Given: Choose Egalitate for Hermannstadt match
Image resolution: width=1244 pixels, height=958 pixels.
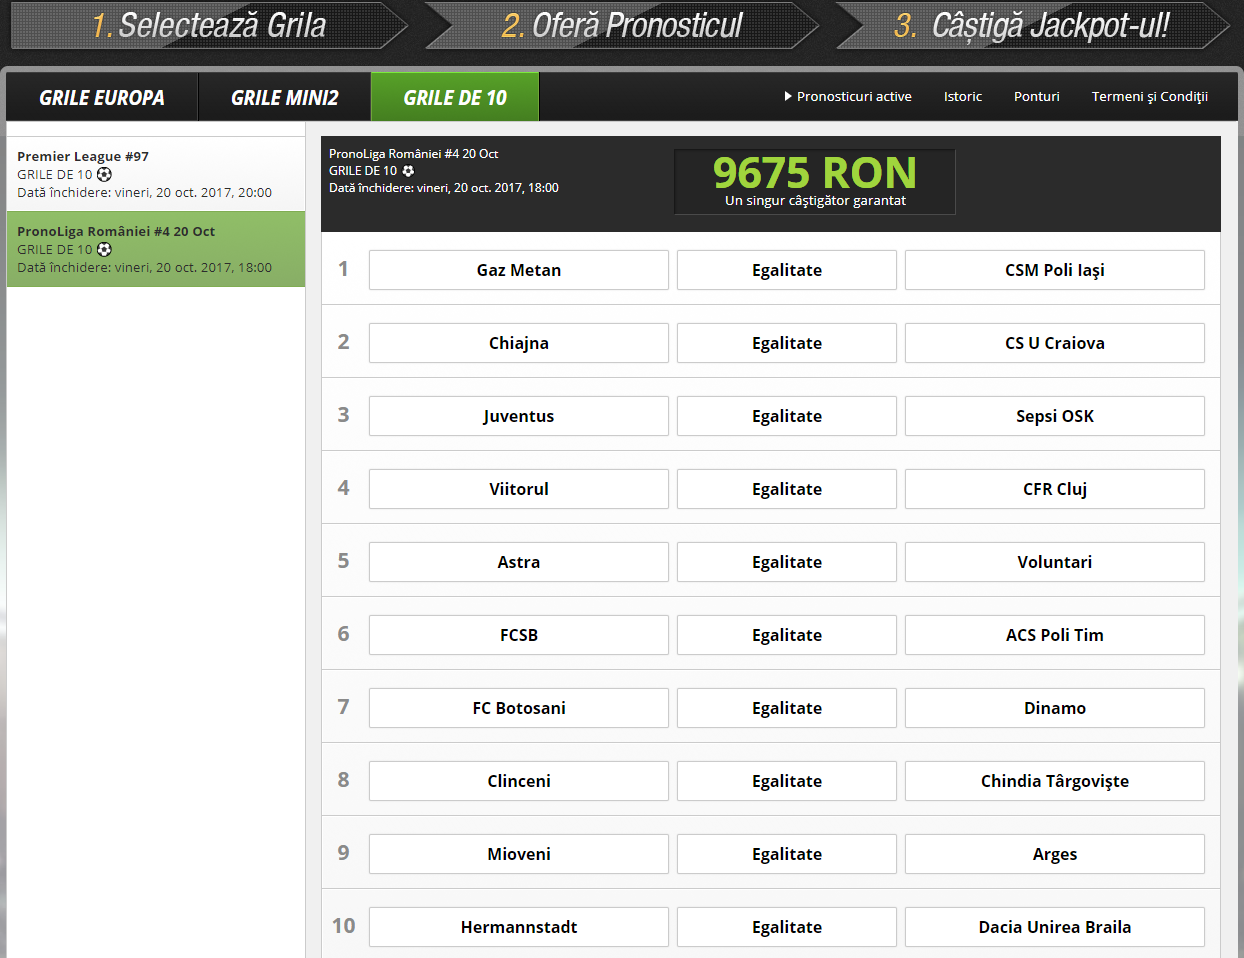Looking at the screenshot, I should (x=787, y=927).
